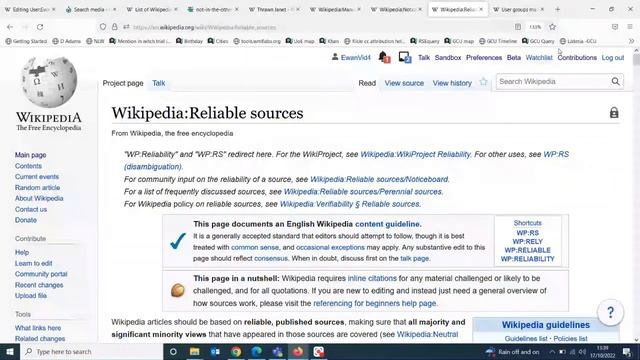Bookmark this page with the star icon
This screenshot has height=360, width=640.
(552, 27)
